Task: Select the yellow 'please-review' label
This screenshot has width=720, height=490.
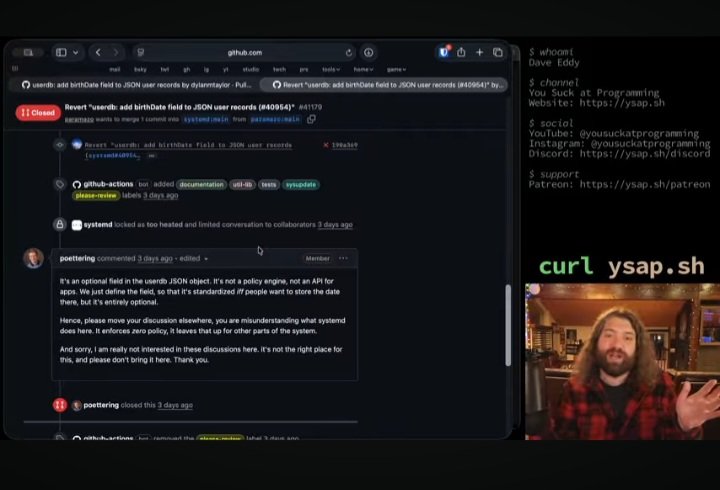Action: click(96, 196)
